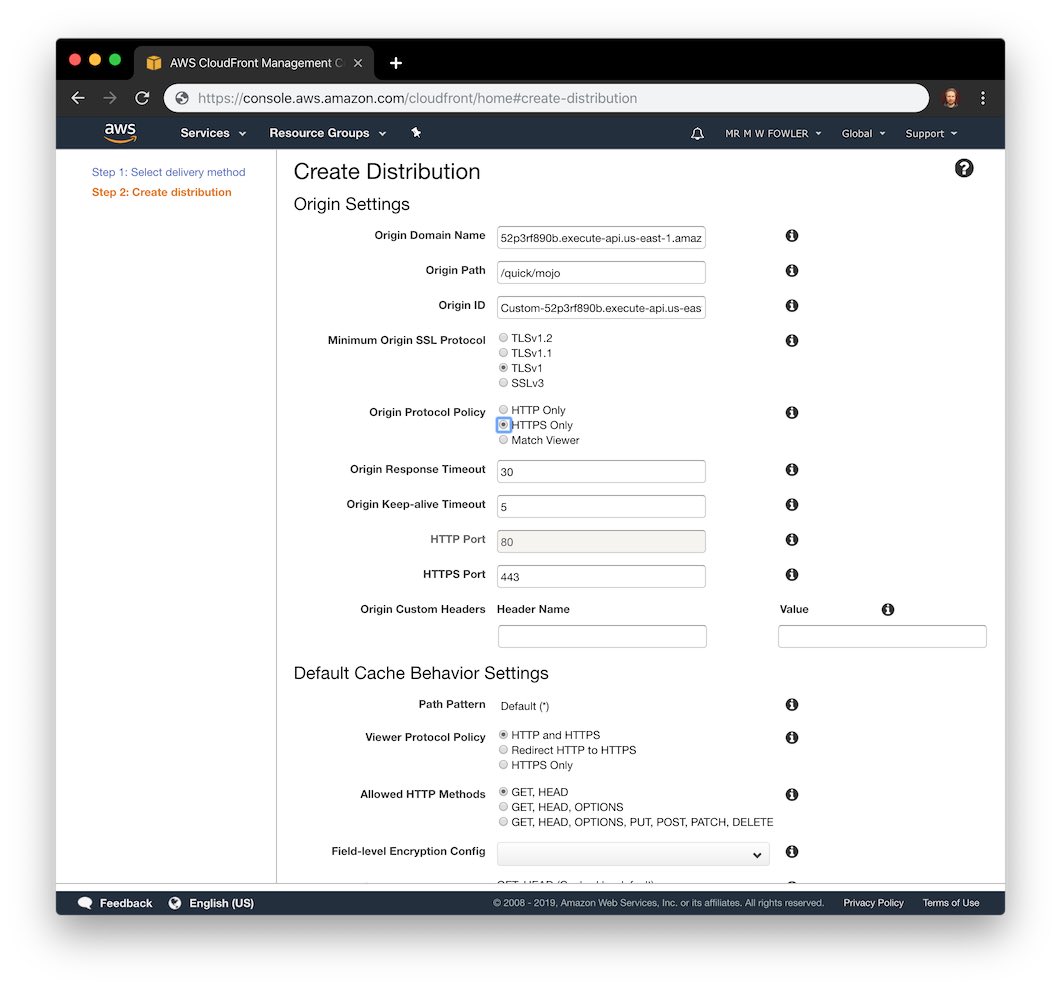Show info for Origin Protocol Policy
1061x989 pixels.
pyautogui.click(x=792, y=413)
